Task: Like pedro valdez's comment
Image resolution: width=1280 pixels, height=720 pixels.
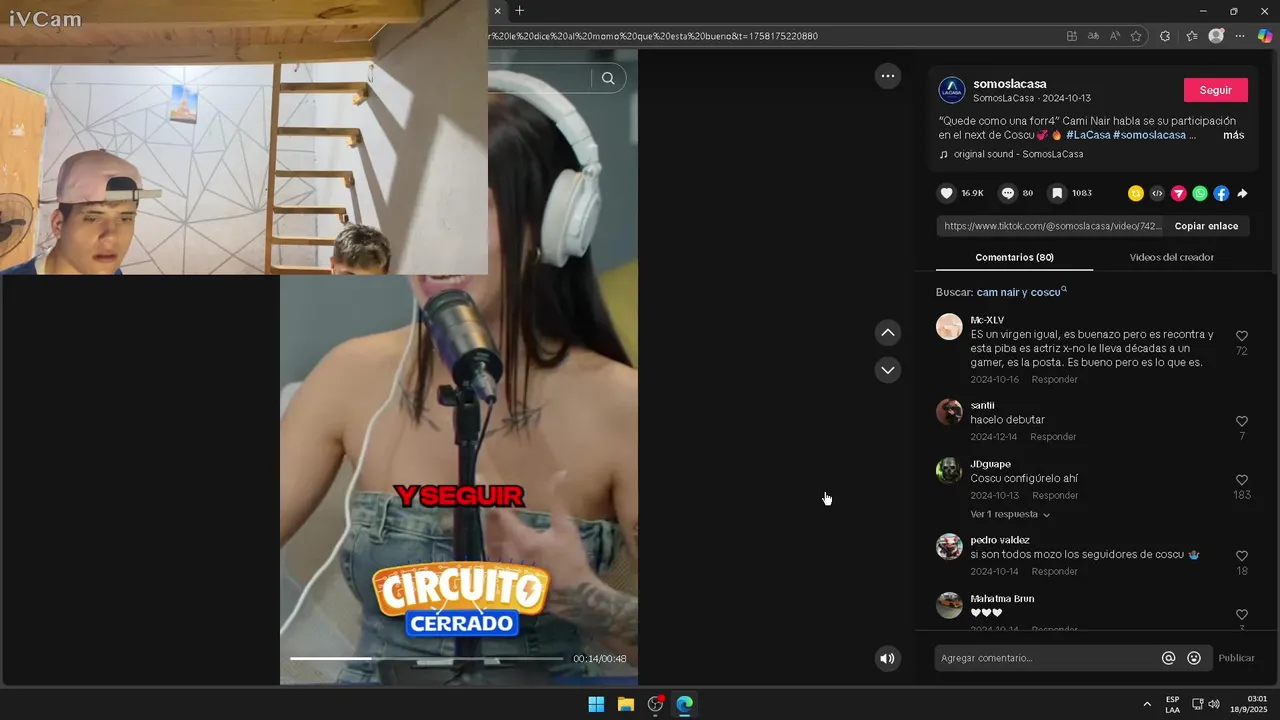Action: [x=1242, y=556]
